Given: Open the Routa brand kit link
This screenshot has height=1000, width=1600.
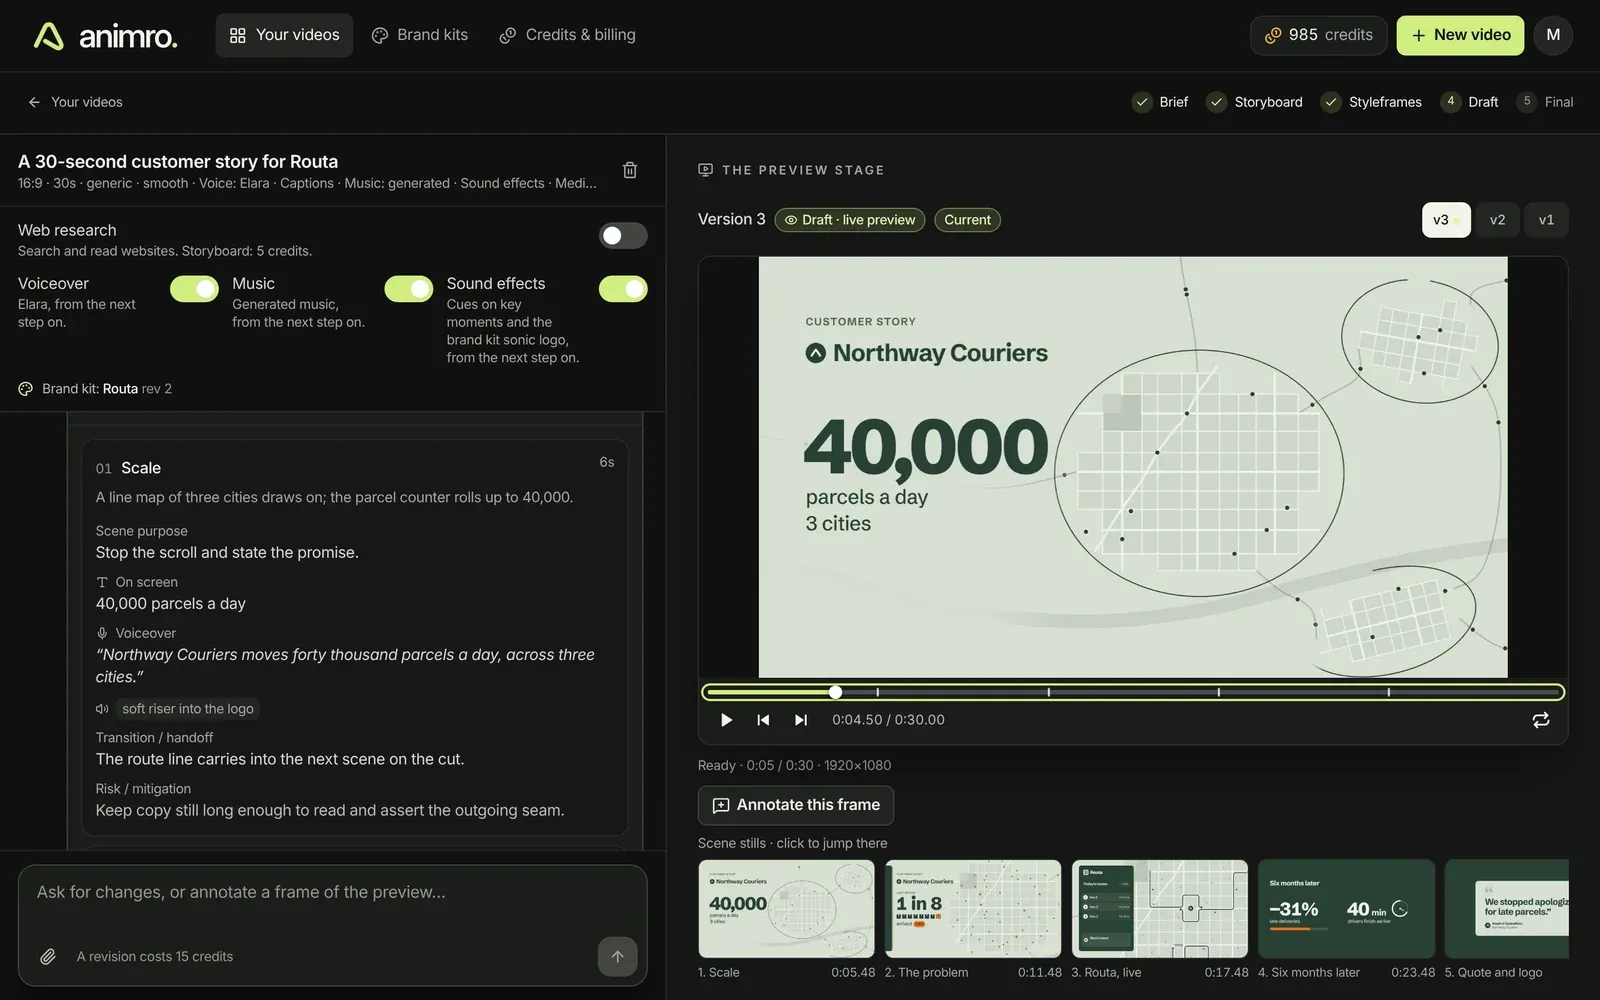Looking at the screenshot, I should 120,389.
